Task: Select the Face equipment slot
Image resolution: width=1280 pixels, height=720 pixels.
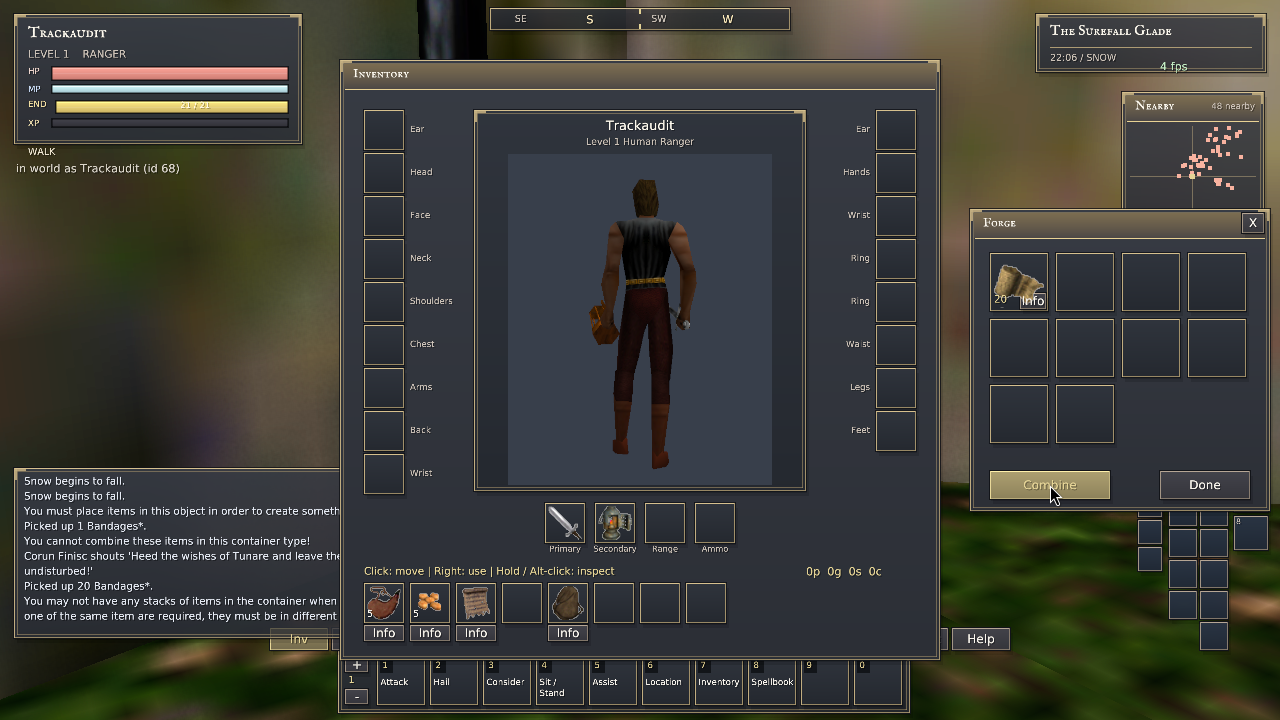Action: point(384,216)
